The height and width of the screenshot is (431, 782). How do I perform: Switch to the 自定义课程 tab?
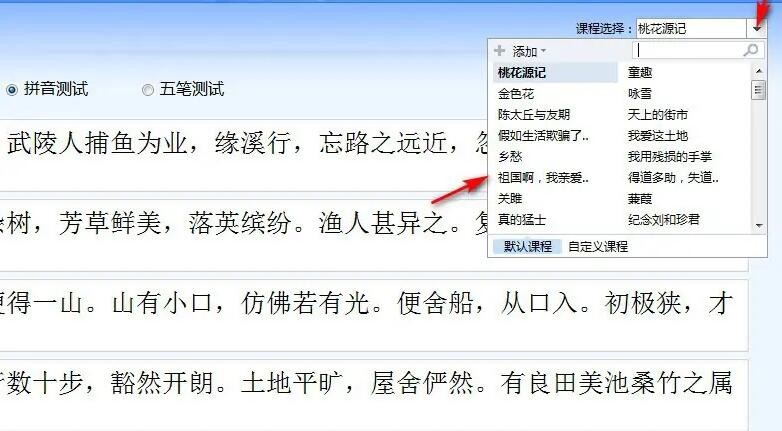click(597, 246)
